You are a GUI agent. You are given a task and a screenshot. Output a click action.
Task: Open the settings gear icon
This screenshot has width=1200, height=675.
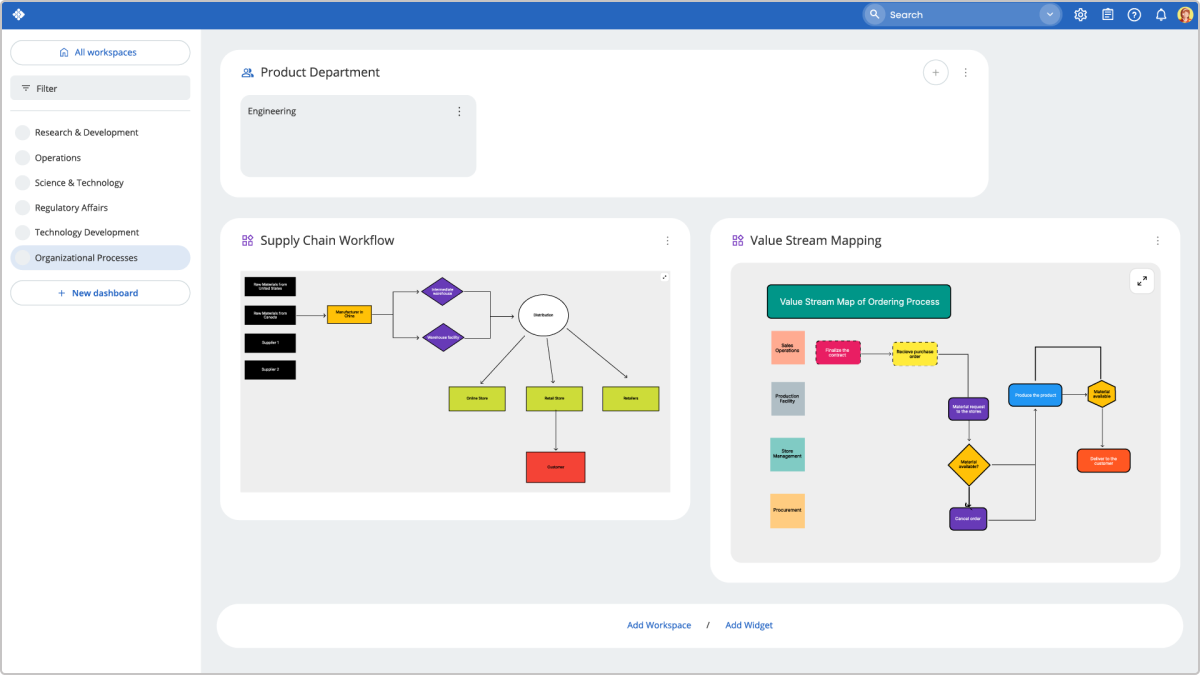[x=1080, y=15]
